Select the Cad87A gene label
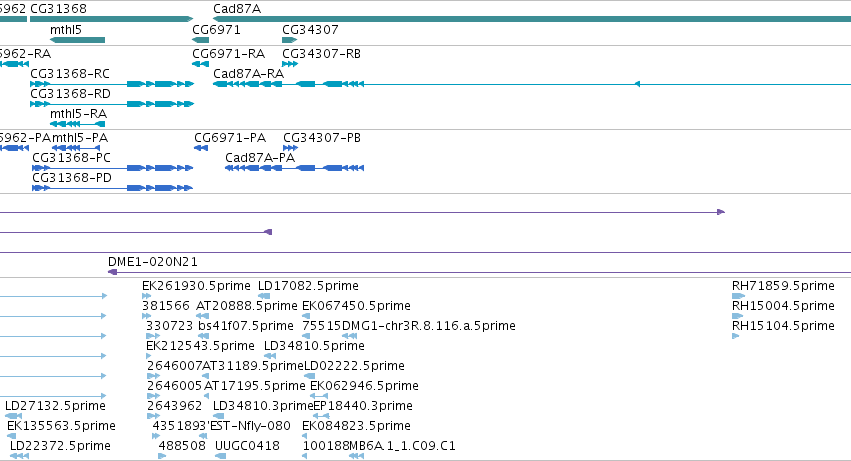Viewport: 851px width, 461px height. coord(237,9)
